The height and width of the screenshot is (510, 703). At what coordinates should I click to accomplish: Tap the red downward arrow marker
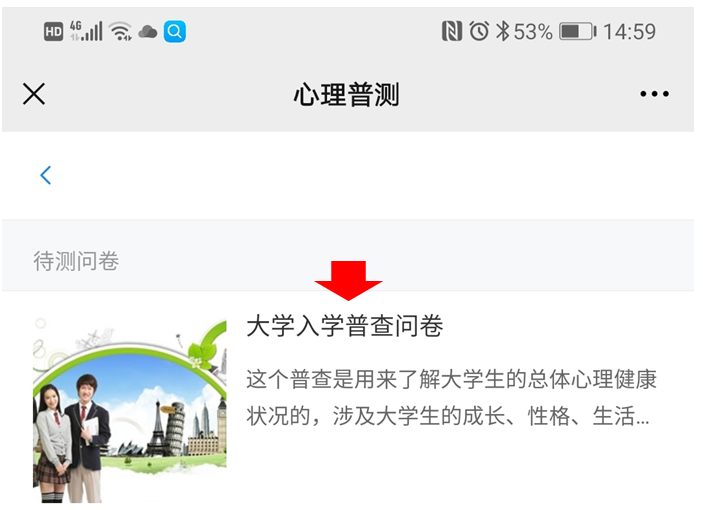348,281
